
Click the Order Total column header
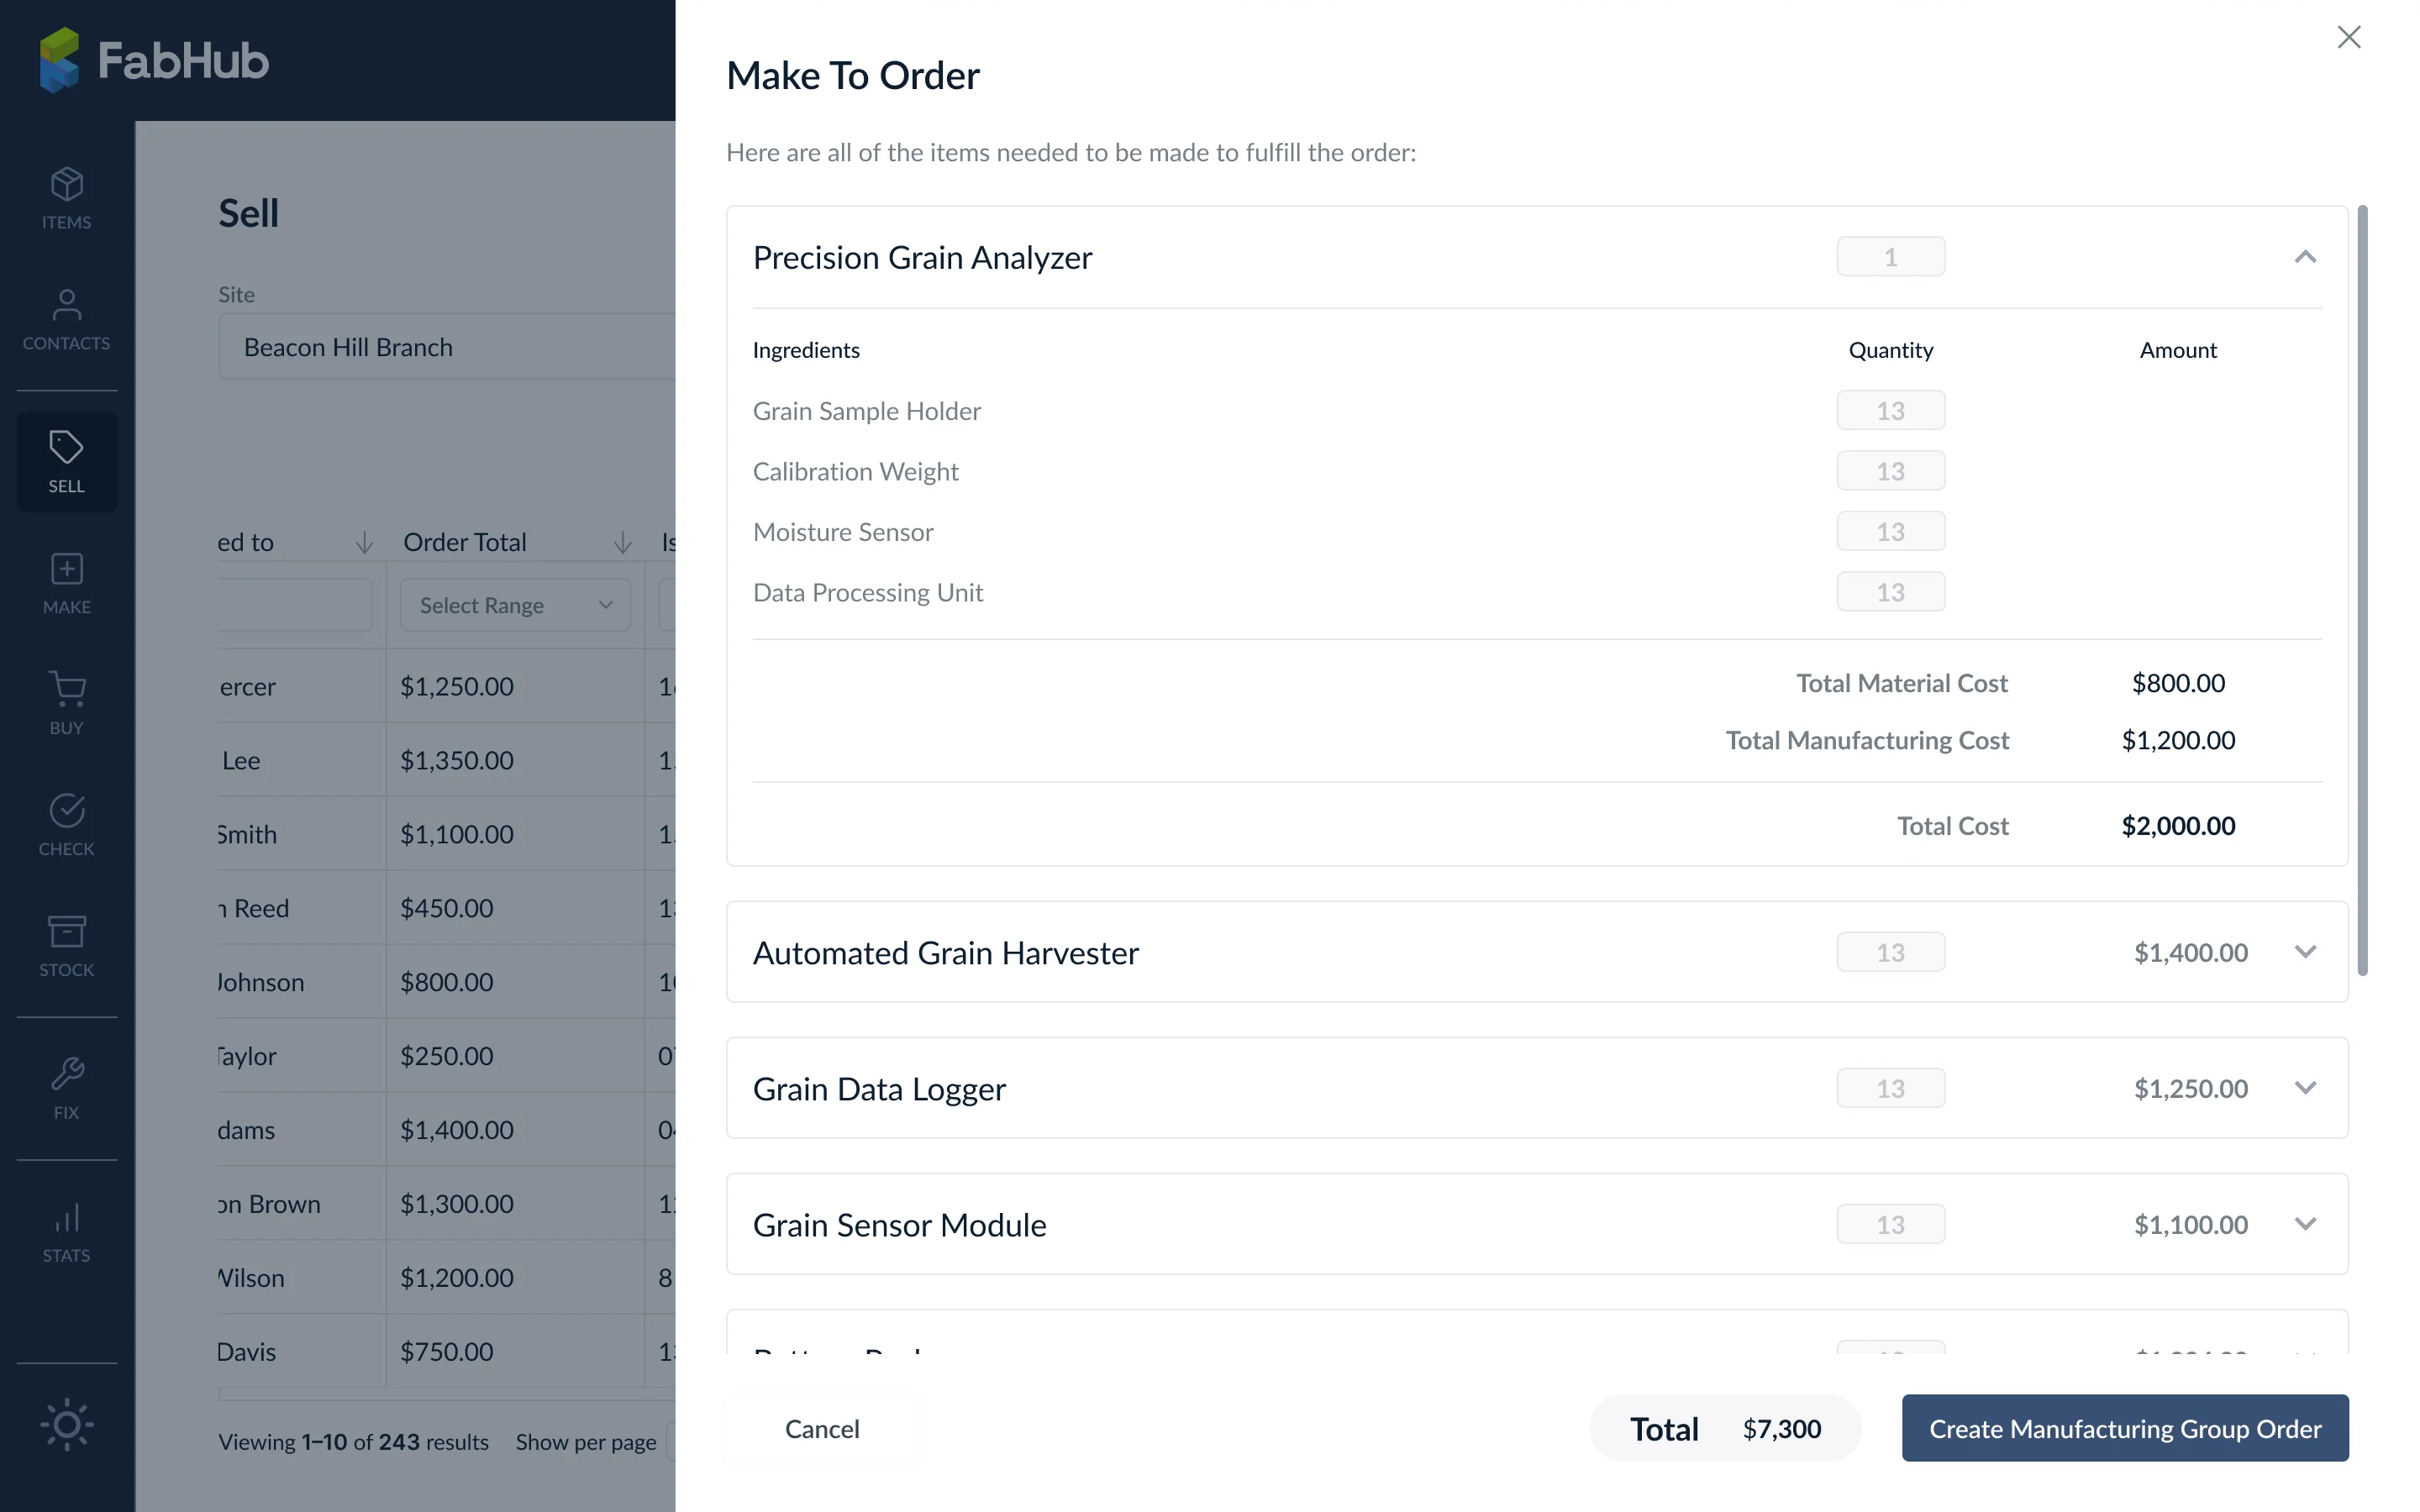465,542
